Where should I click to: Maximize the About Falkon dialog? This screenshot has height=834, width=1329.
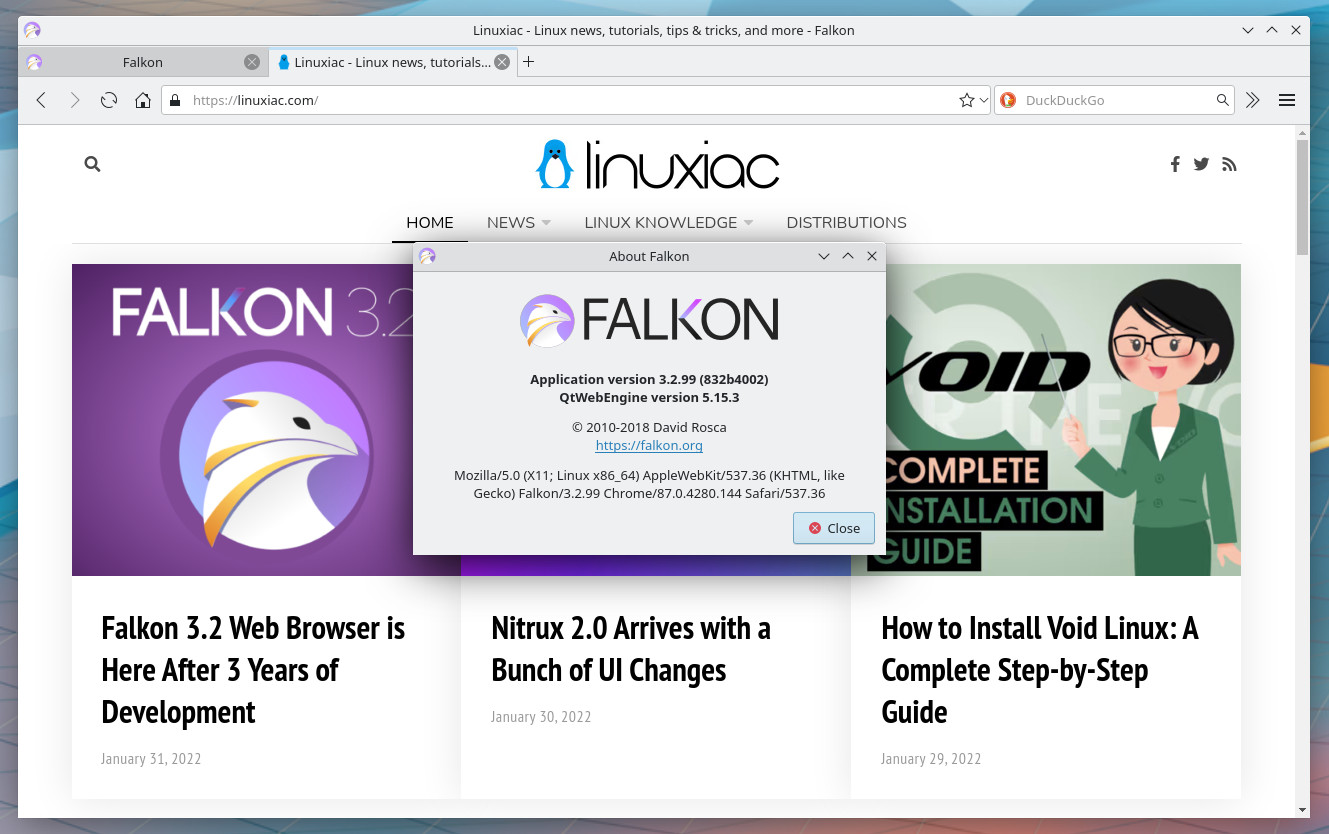point(848,256)
